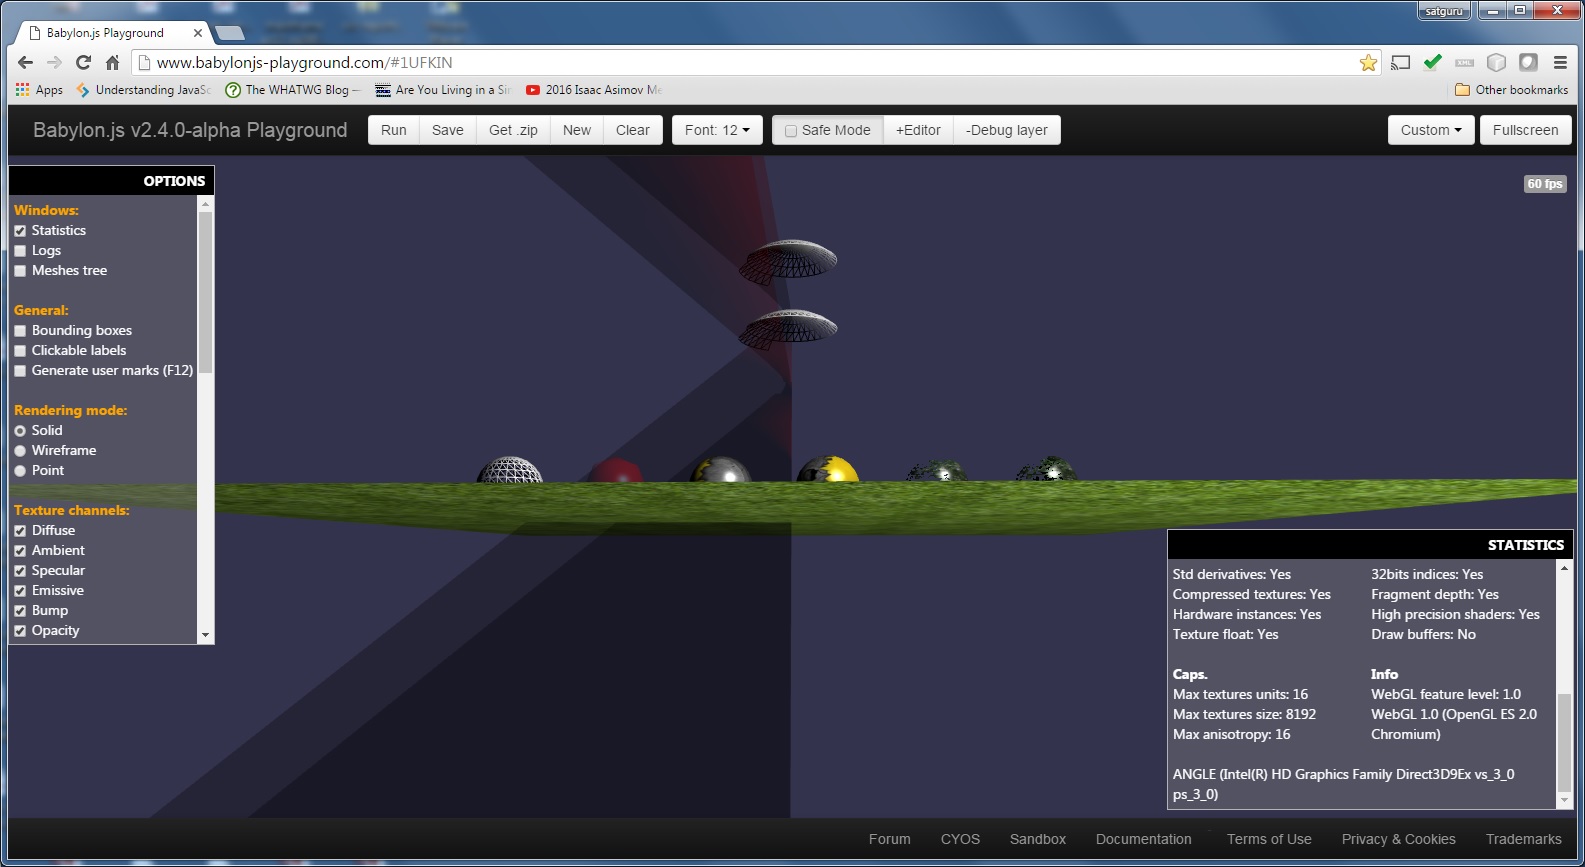Open Privacy & Cookies footer link
The height and width of the screenshot is (867, 1585).
(x=1399, y=839)
